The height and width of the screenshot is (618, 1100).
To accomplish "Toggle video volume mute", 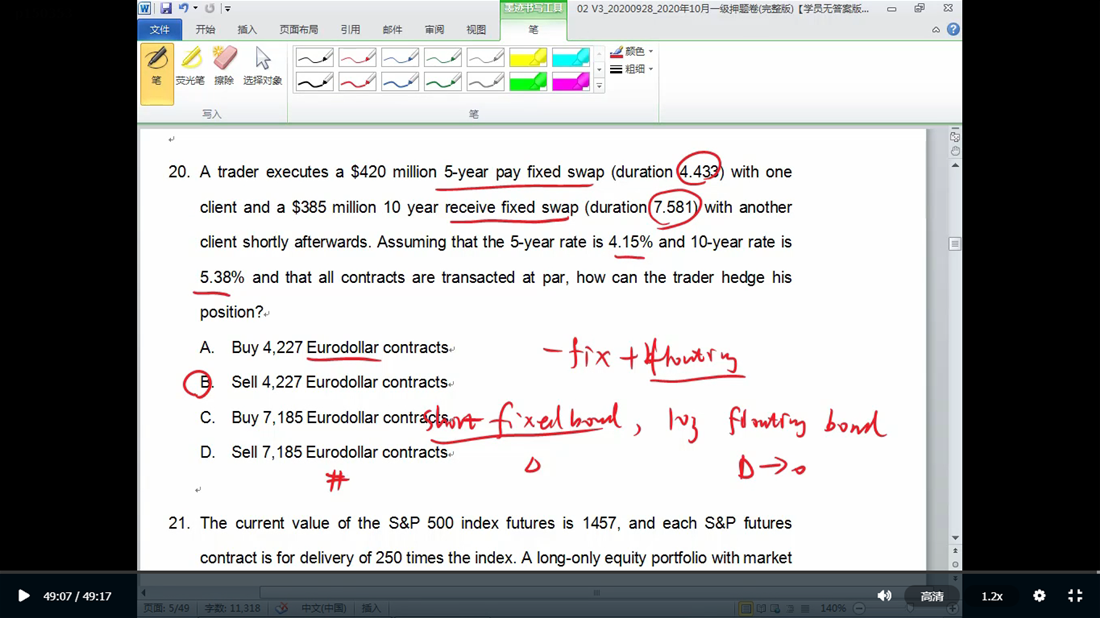I will click(x=884, y=596).
